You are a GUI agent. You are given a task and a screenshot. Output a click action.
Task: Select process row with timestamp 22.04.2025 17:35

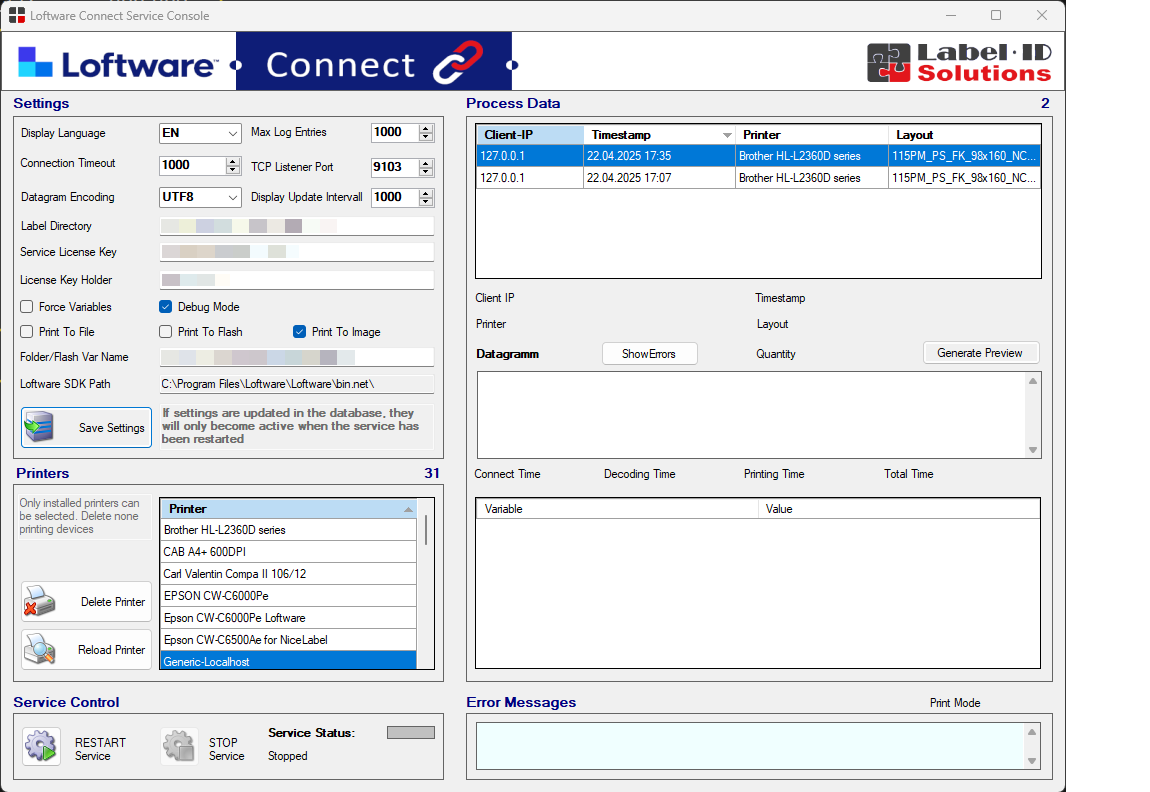tap(758, 156)
